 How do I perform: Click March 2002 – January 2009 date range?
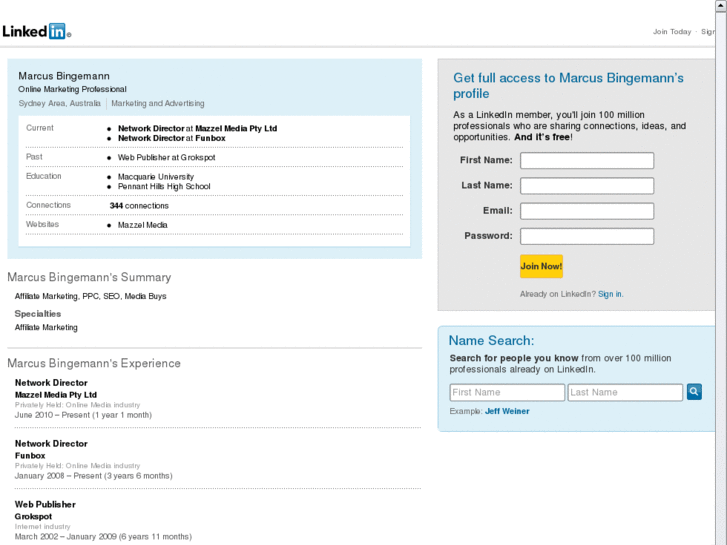(103, 537)
